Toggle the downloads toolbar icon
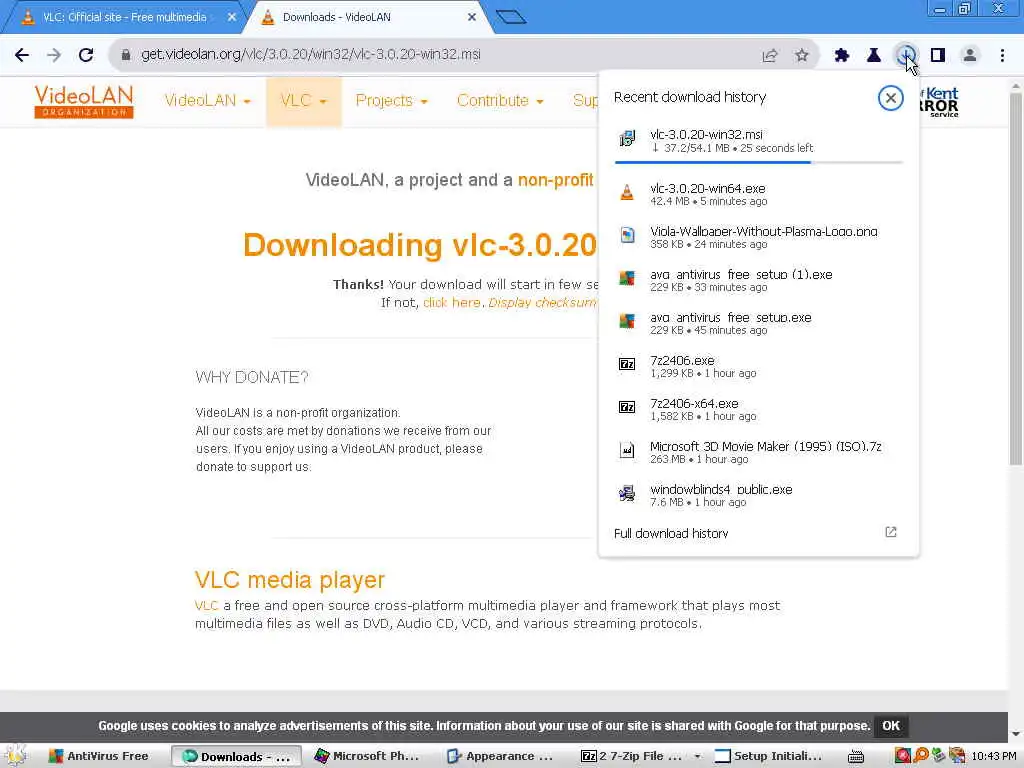The height and width of the screenshot is (768, 1024). (906, 56)
